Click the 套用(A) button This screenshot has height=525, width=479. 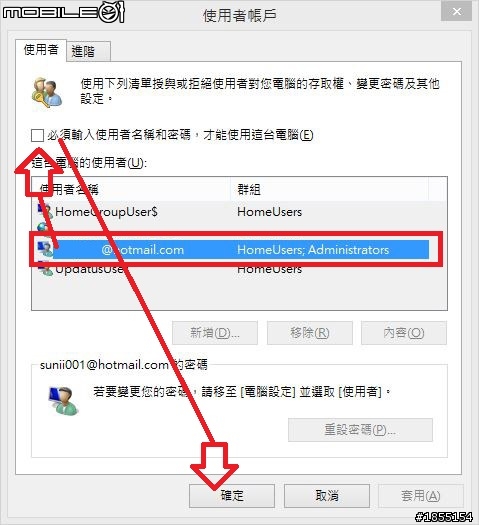click(x=421, y=496)
